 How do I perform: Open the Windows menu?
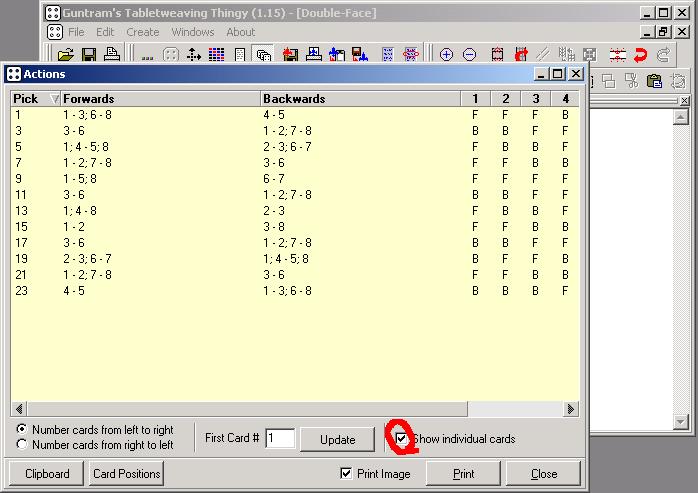(193, 32)
